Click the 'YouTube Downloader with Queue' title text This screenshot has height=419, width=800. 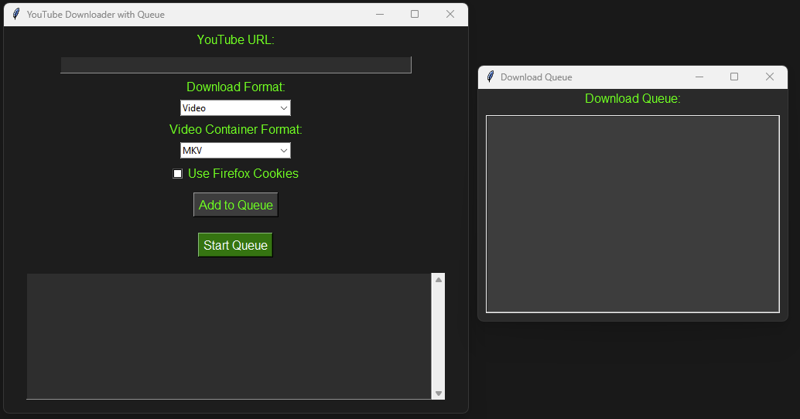(95, 15)
